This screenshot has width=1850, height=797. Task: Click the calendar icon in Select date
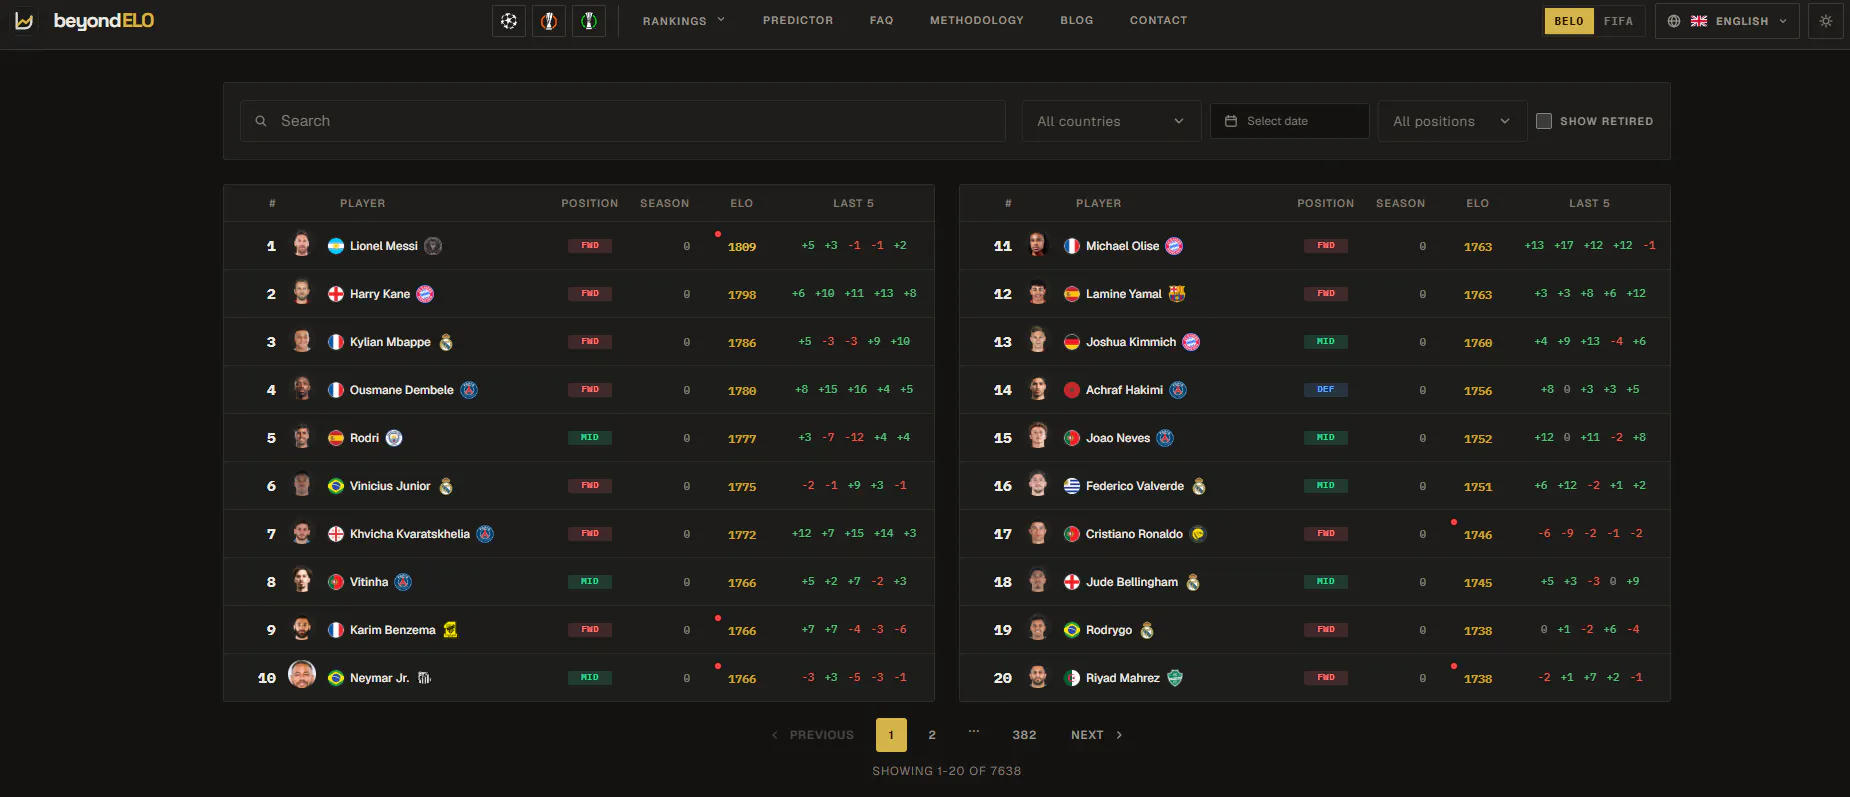tap(1231, 121)
